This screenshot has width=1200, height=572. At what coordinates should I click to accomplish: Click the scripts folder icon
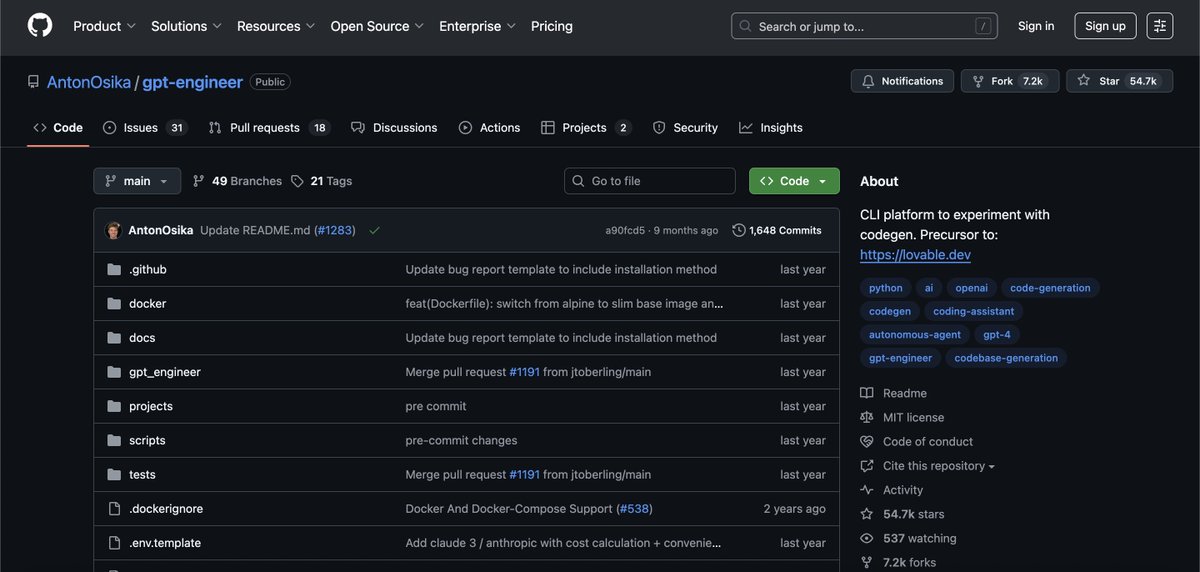(x=113, y=440)
